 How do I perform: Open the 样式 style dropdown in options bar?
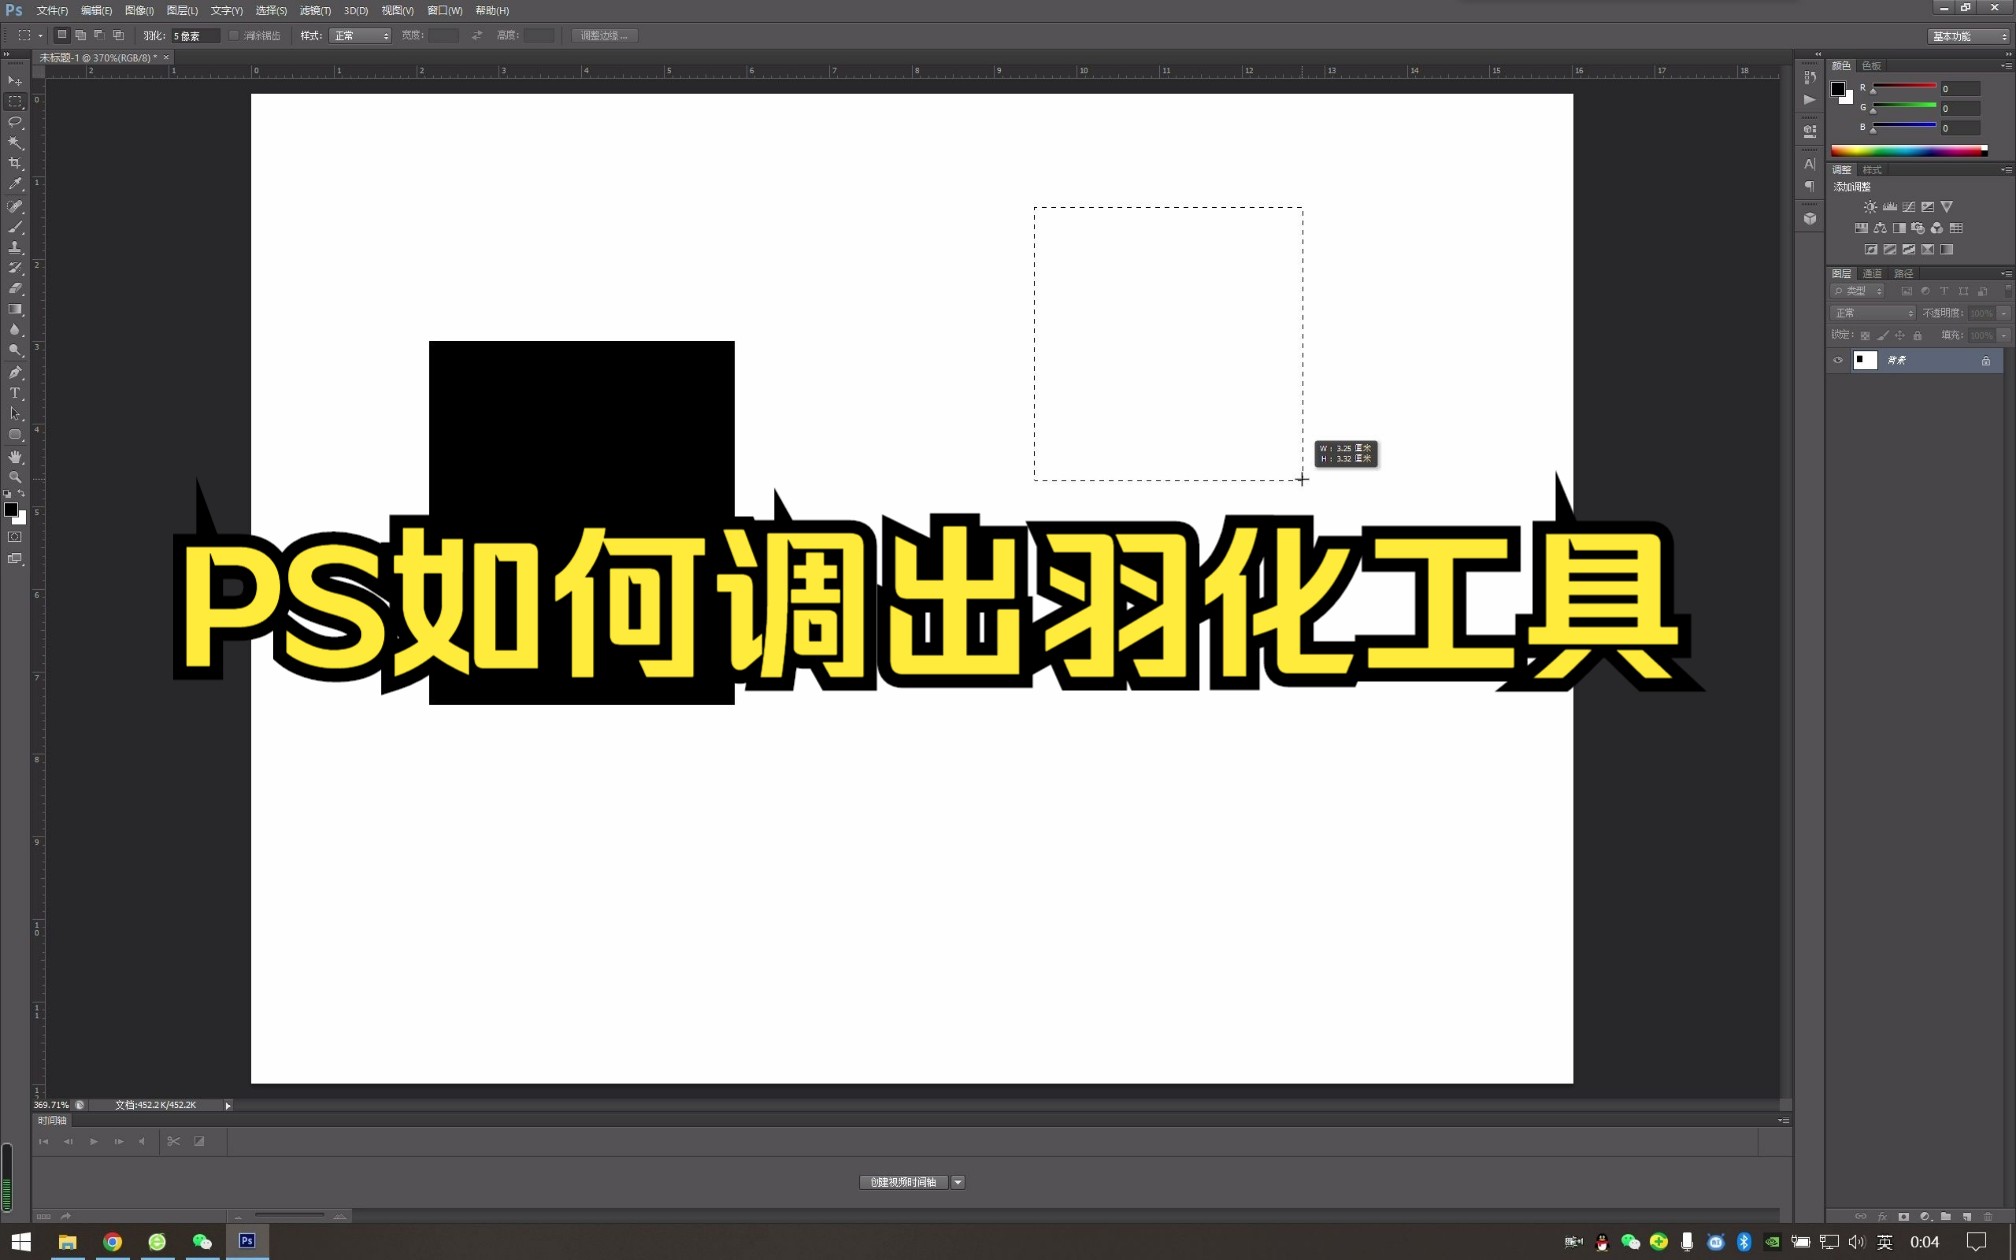[x=358, y=34]
